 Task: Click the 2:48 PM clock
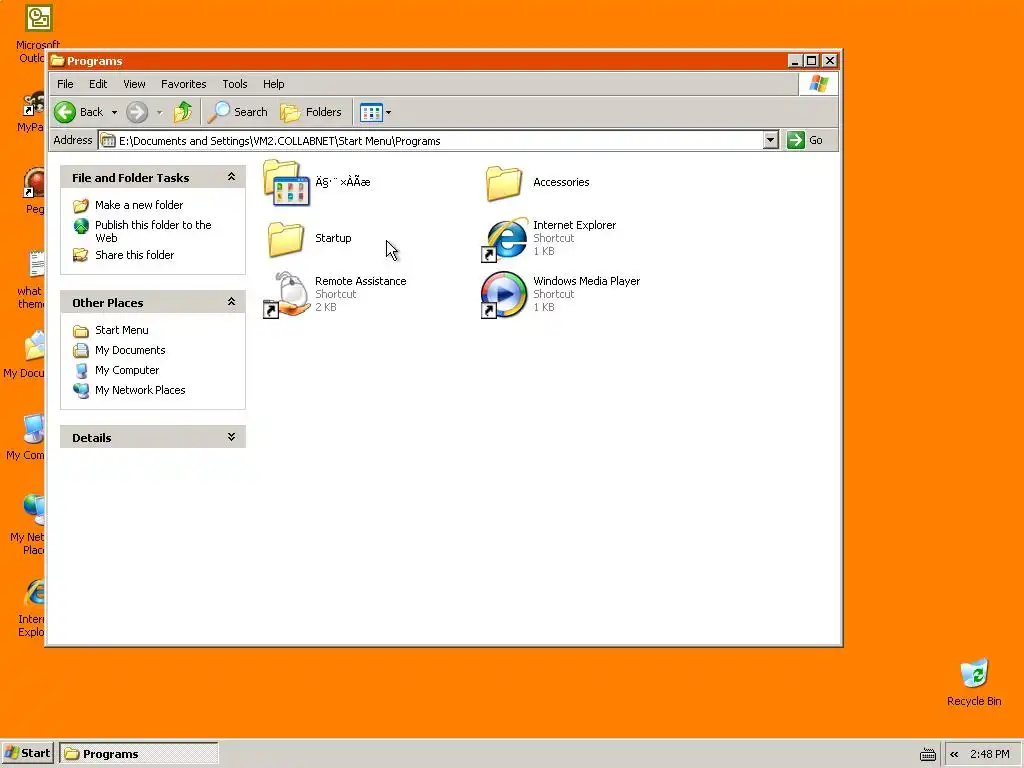(x=989, y=754)
